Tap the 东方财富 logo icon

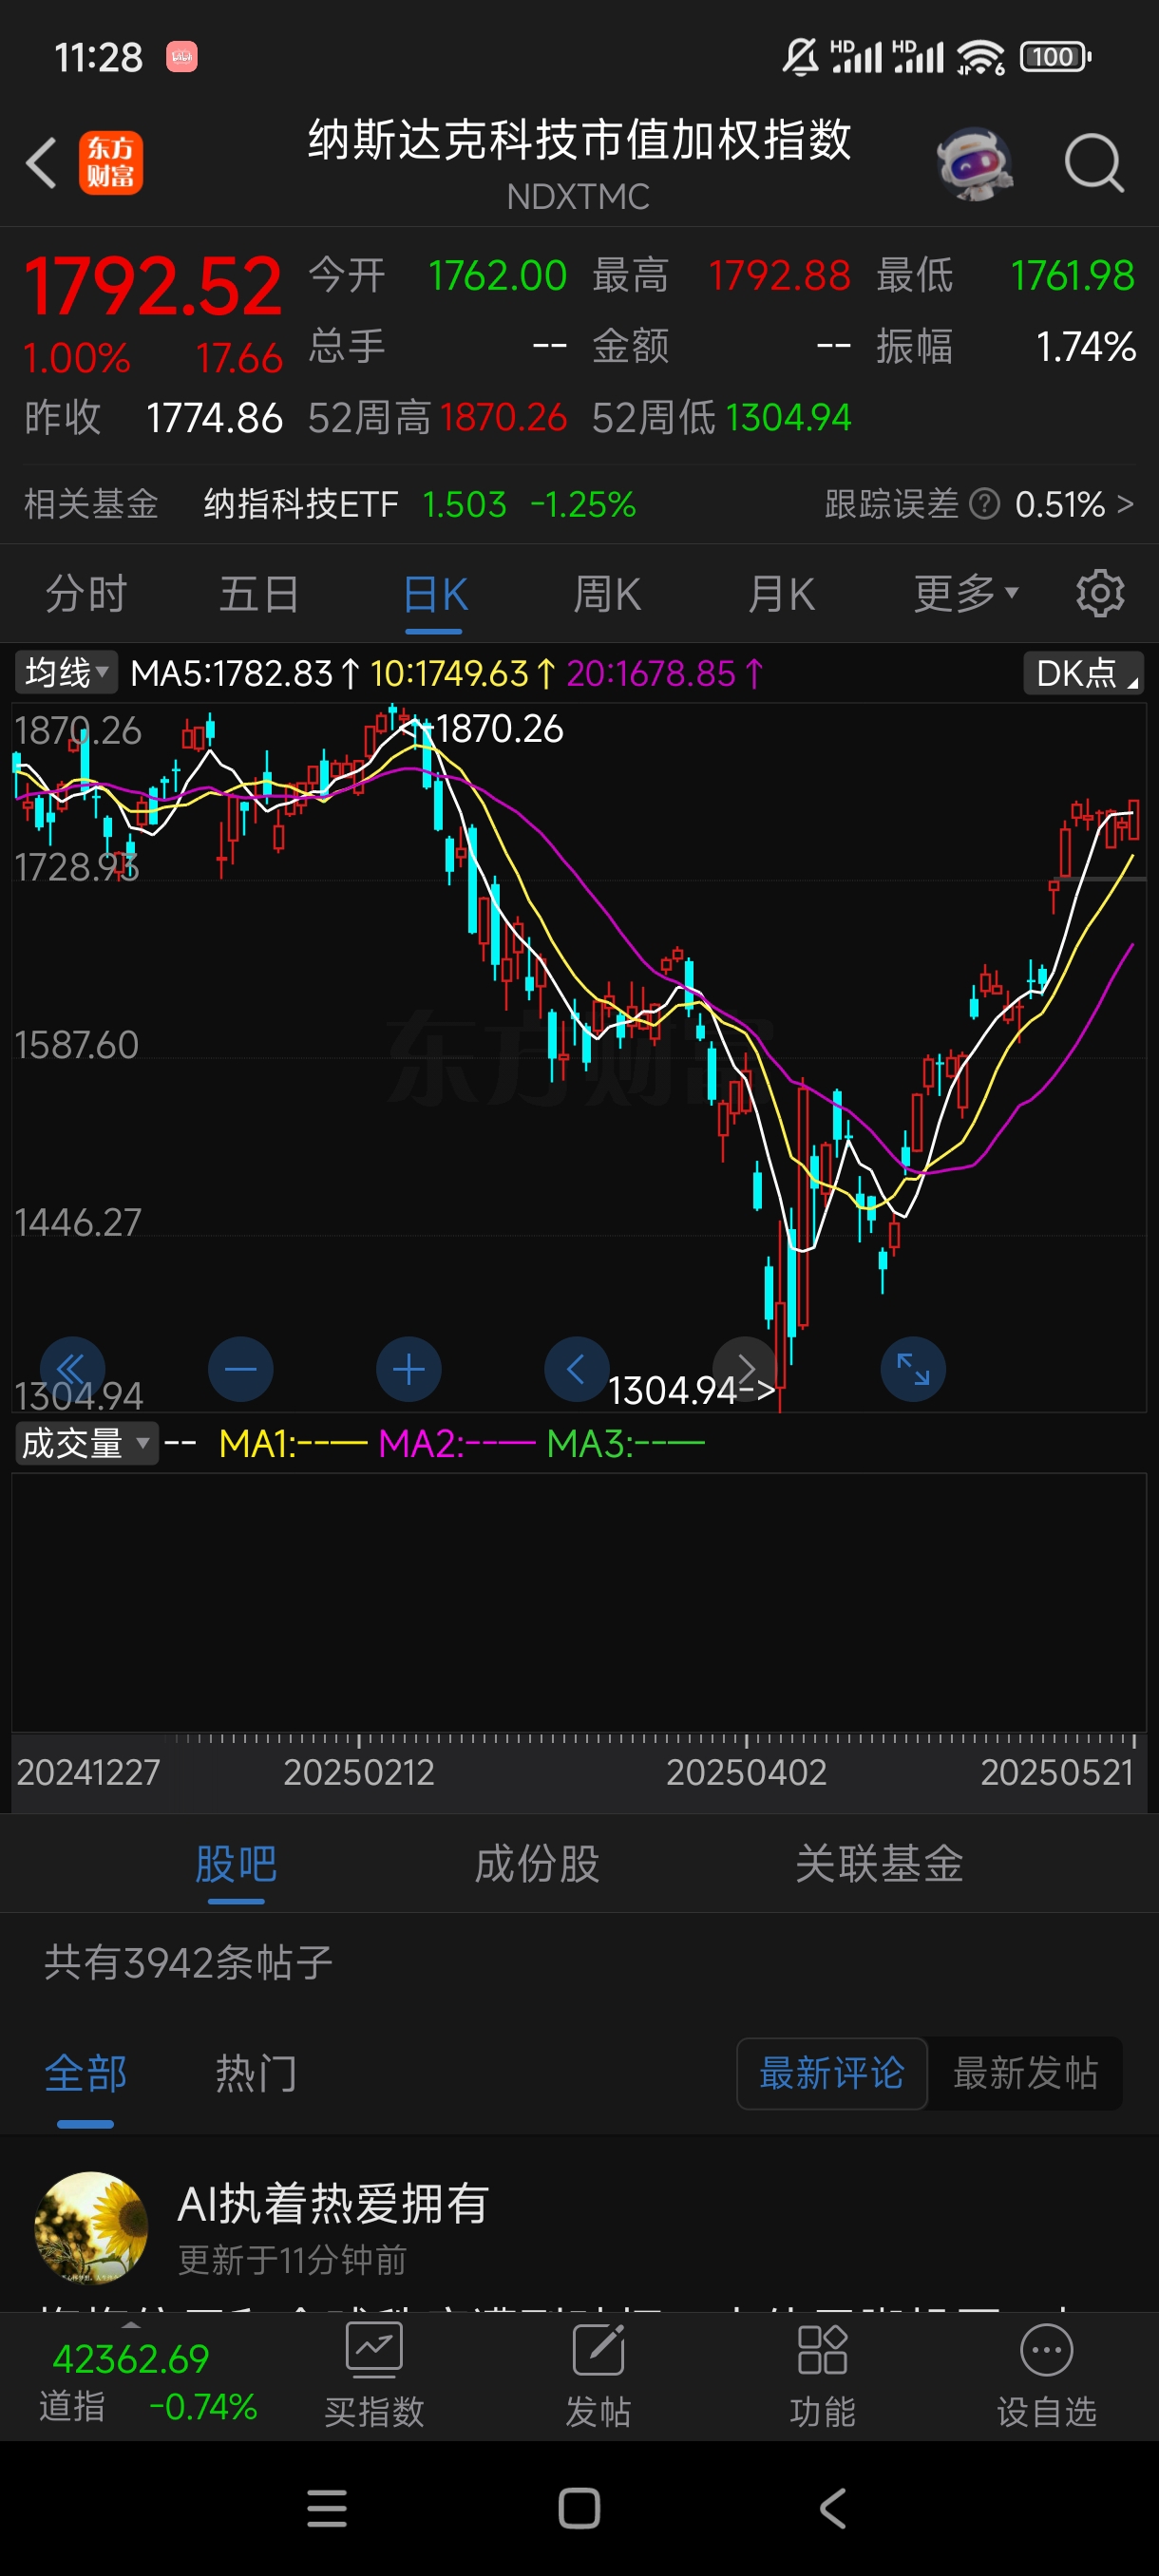(x=111, y=162)
